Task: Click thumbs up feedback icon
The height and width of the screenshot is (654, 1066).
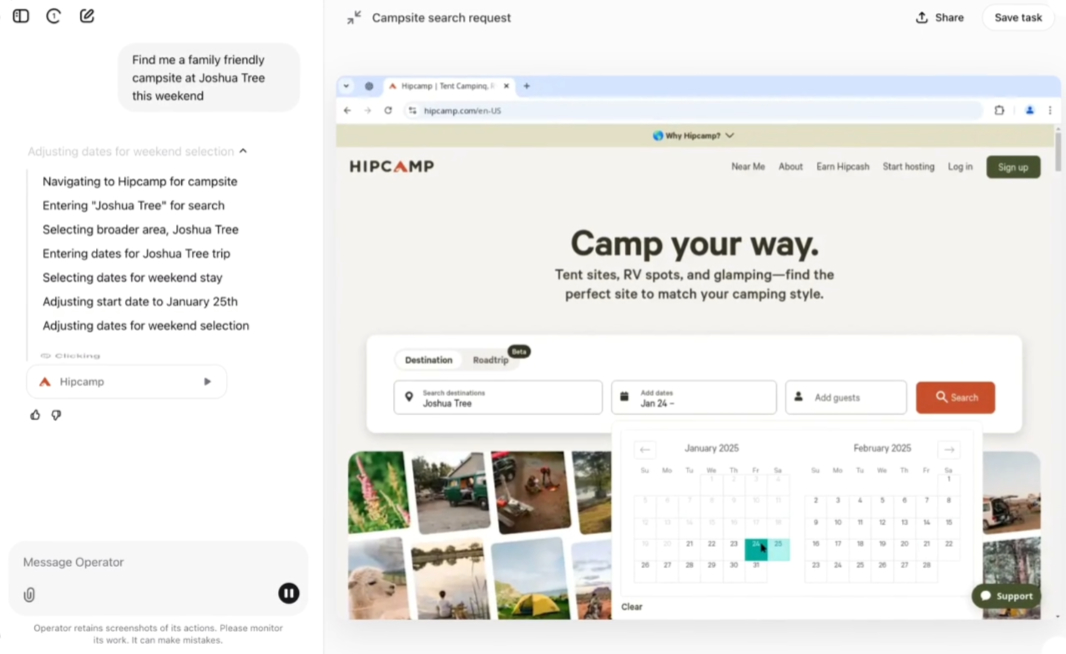Action: coord(35,415)
